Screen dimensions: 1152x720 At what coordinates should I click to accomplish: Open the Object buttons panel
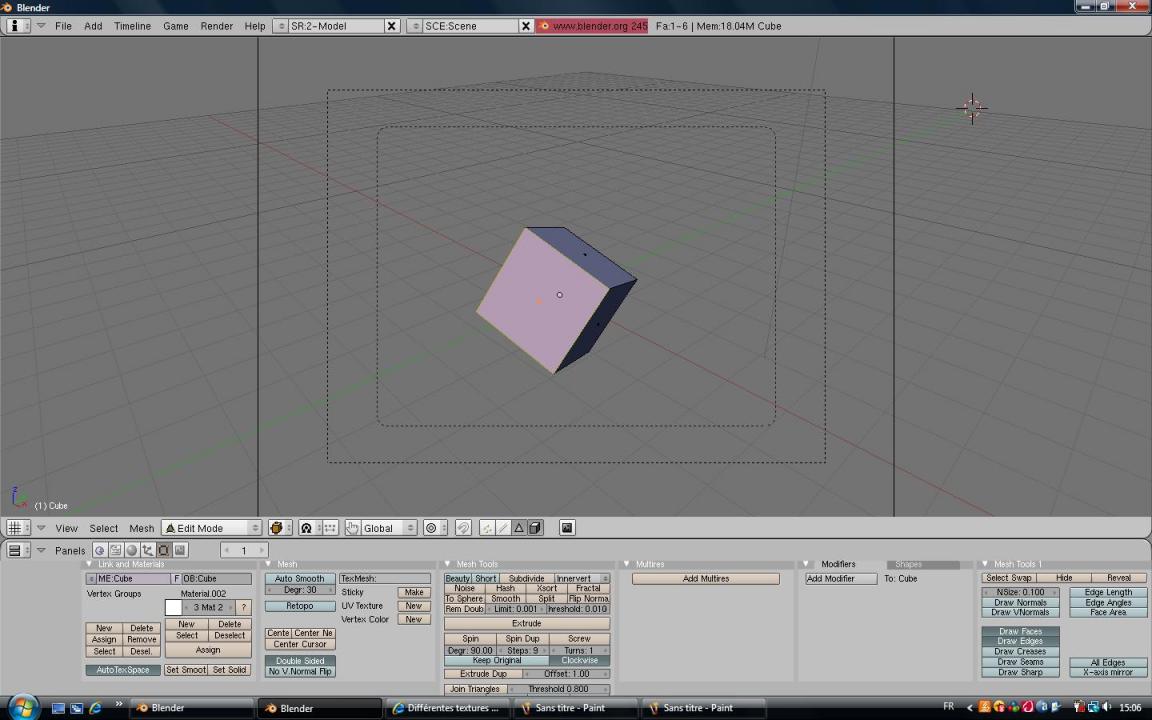click(x=147, y=550)
